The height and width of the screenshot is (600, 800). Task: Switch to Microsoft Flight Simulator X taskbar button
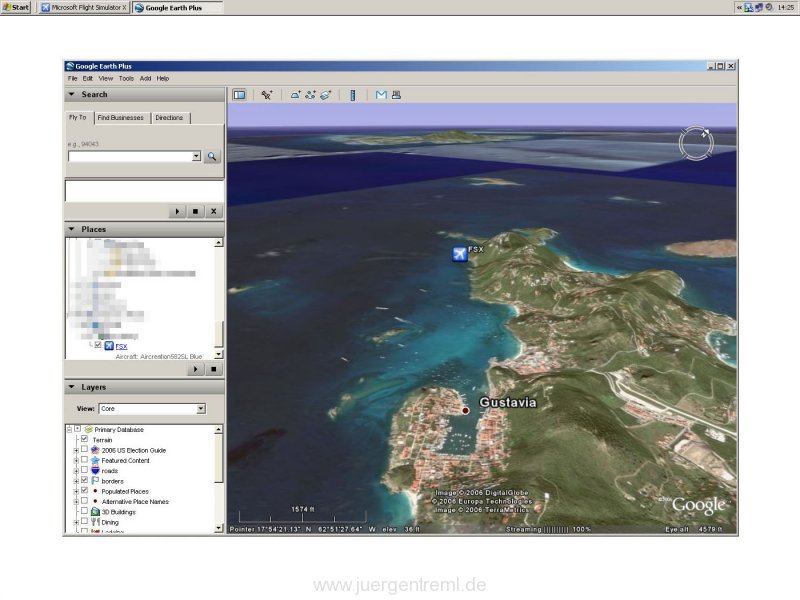pos(84,8)
